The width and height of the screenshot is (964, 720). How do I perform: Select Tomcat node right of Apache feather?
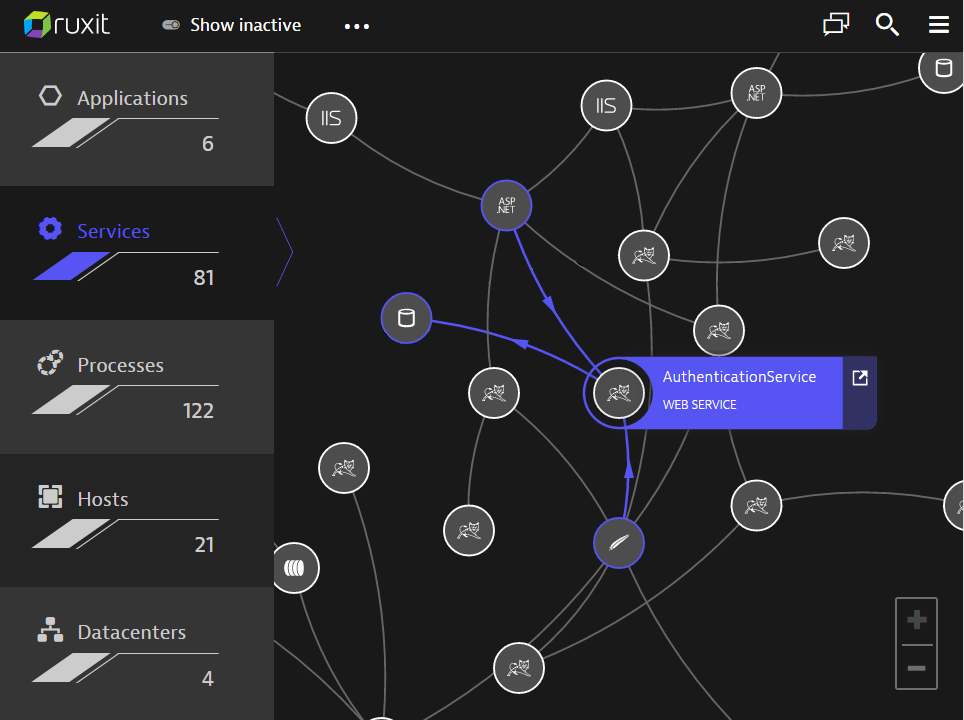756,505
